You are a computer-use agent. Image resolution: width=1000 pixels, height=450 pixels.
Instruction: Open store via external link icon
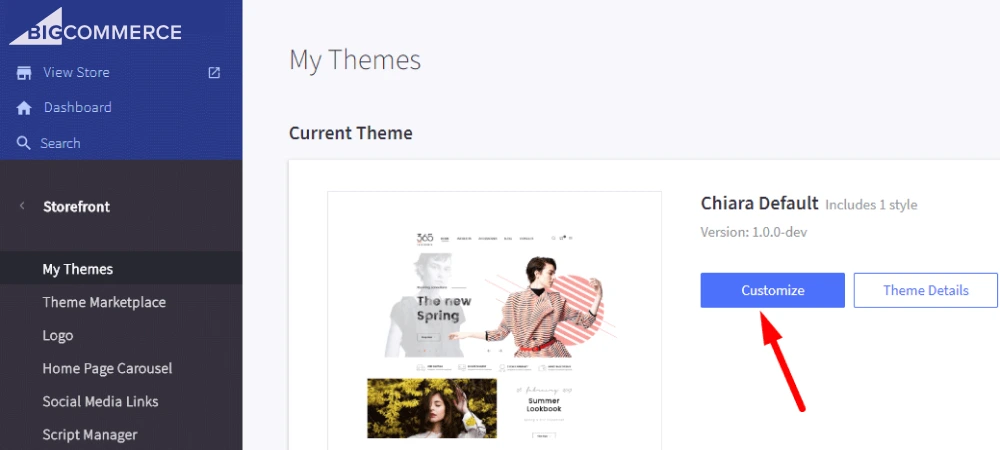point(214,73)
